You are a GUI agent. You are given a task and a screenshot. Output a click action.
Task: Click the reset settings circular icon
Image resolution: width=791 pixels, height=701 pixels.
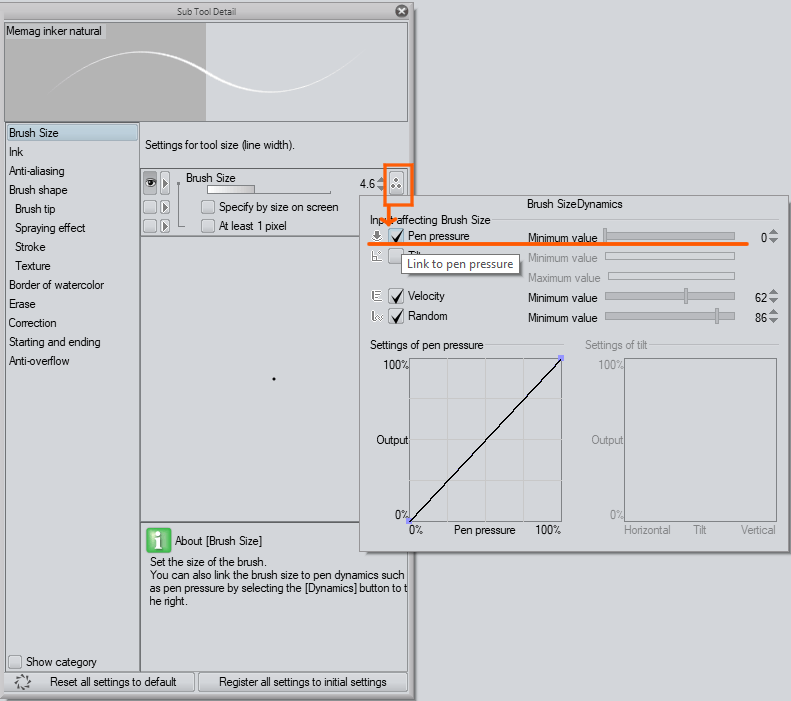tap(23, 682)
